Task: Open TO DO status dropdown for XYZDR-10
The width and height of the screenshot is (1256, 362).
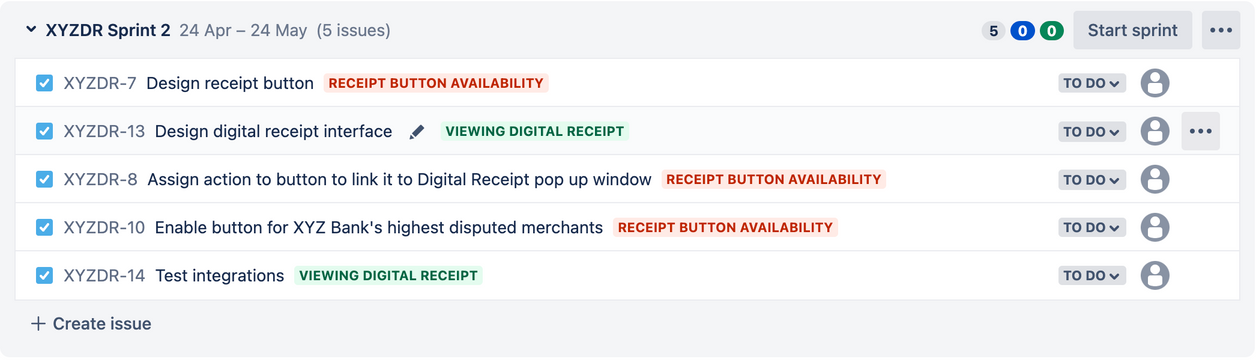Action: coord(1092,227)
